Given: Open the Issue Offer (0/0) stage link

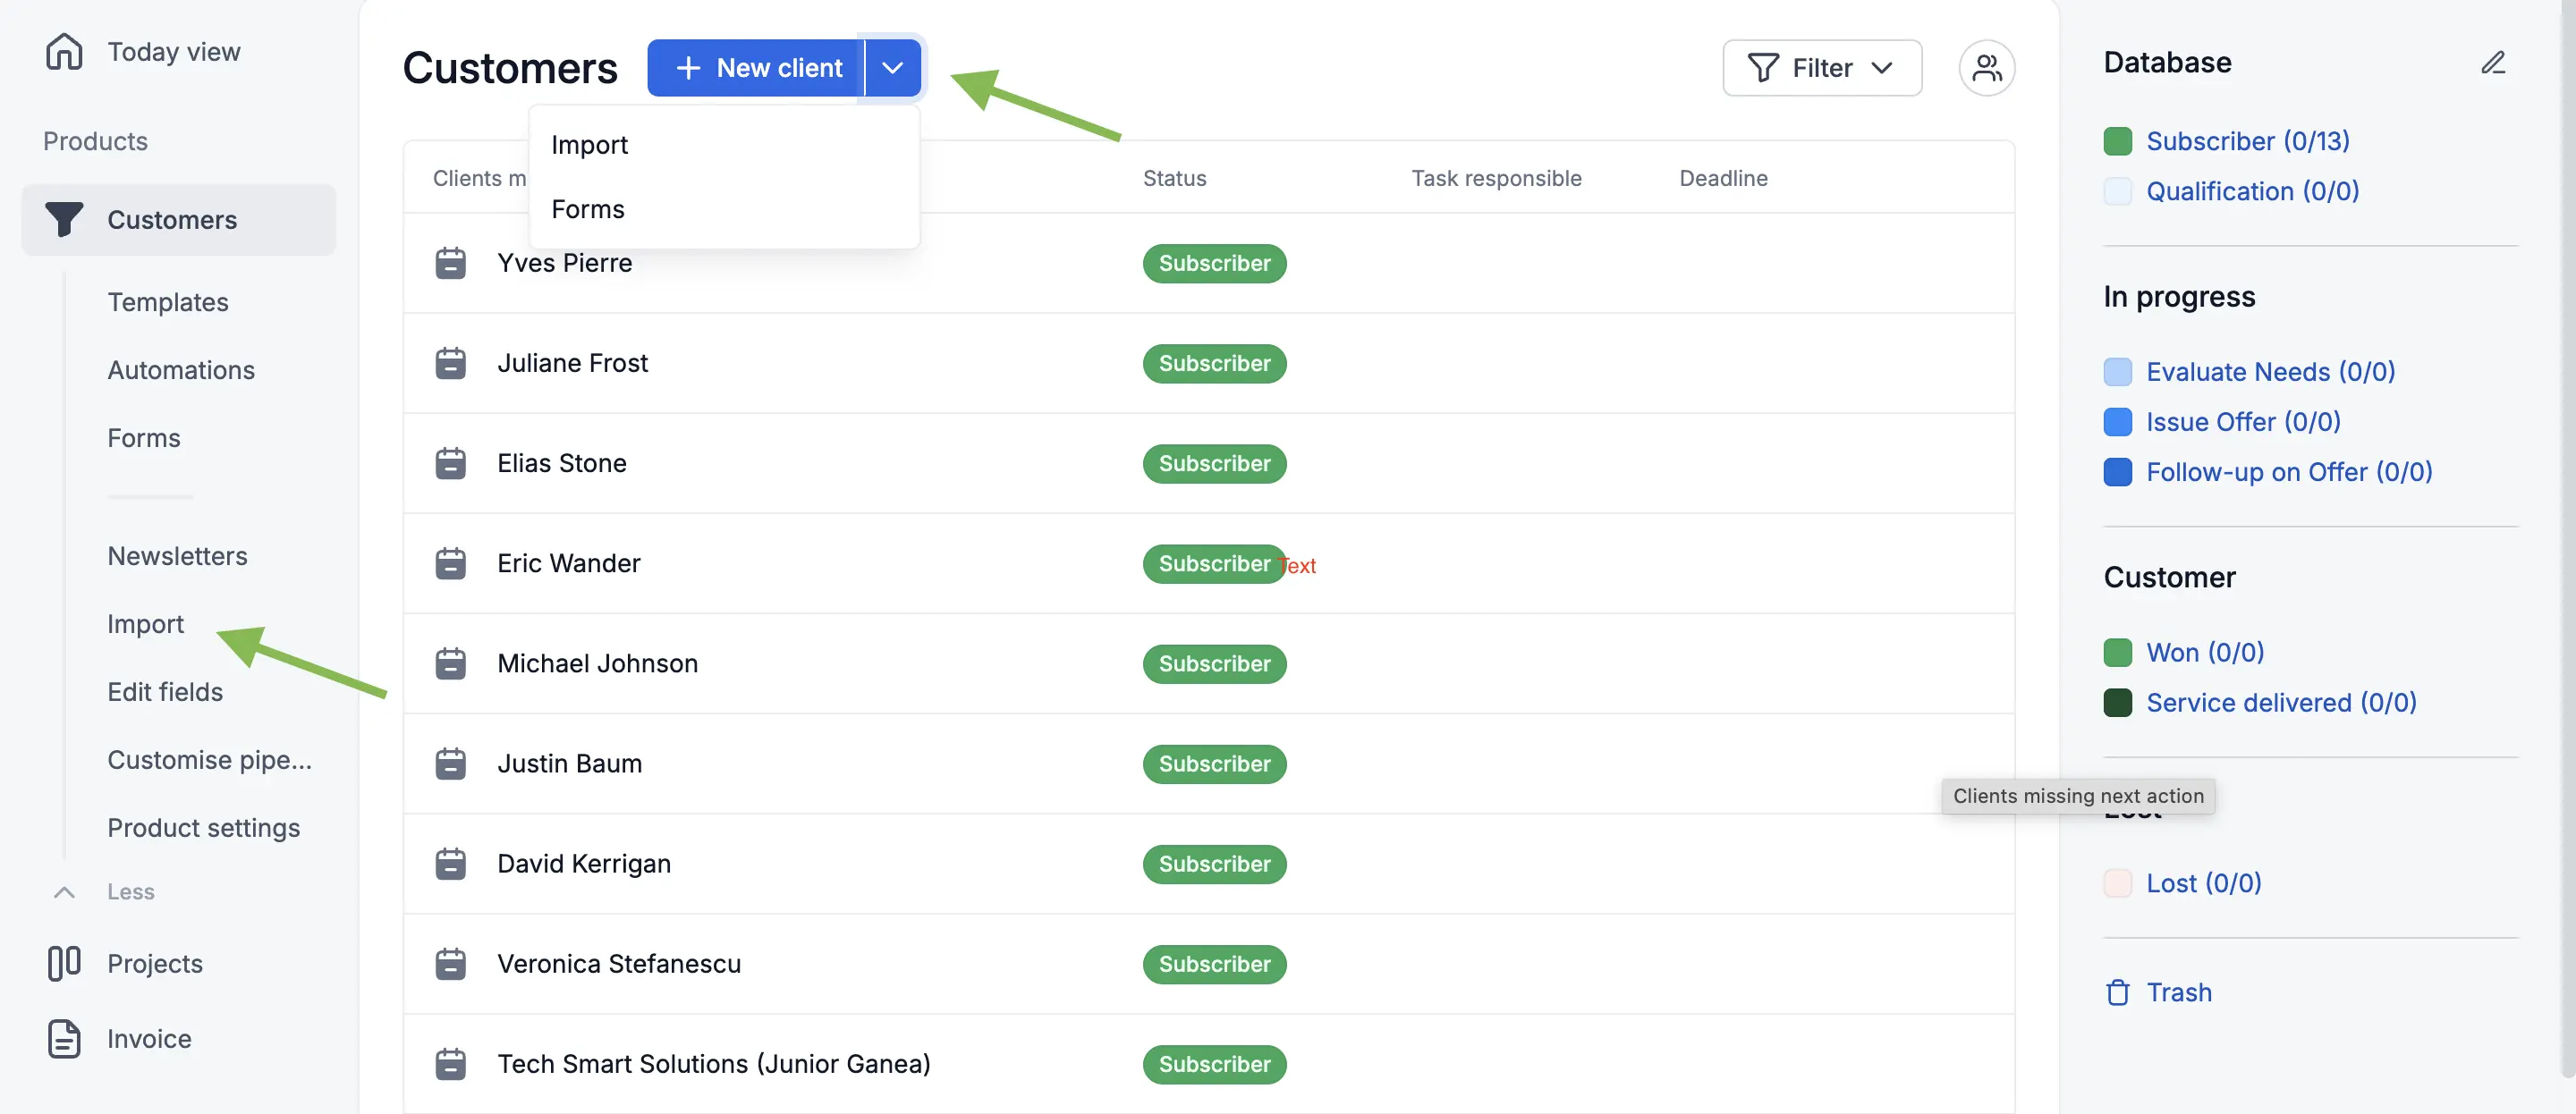Looking at the screenshot, I should coord(2243,422).
